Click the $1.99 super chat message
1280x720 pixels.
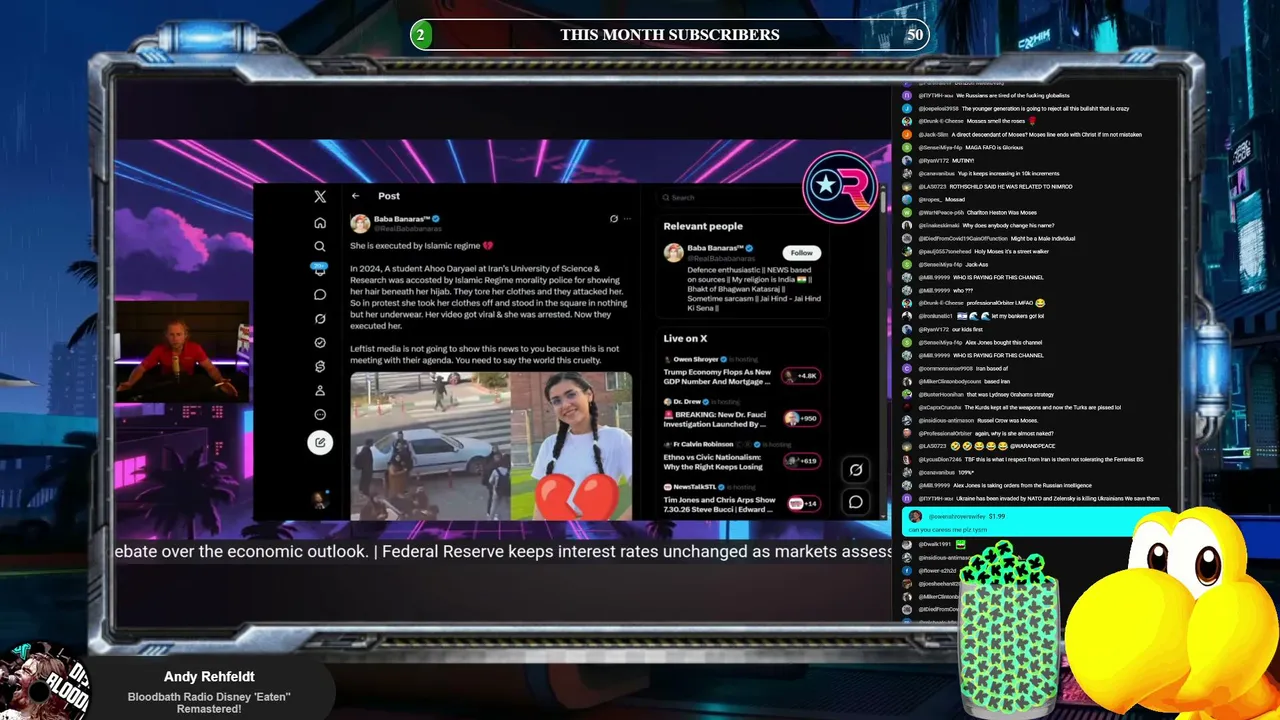[x=1035, y=522]
